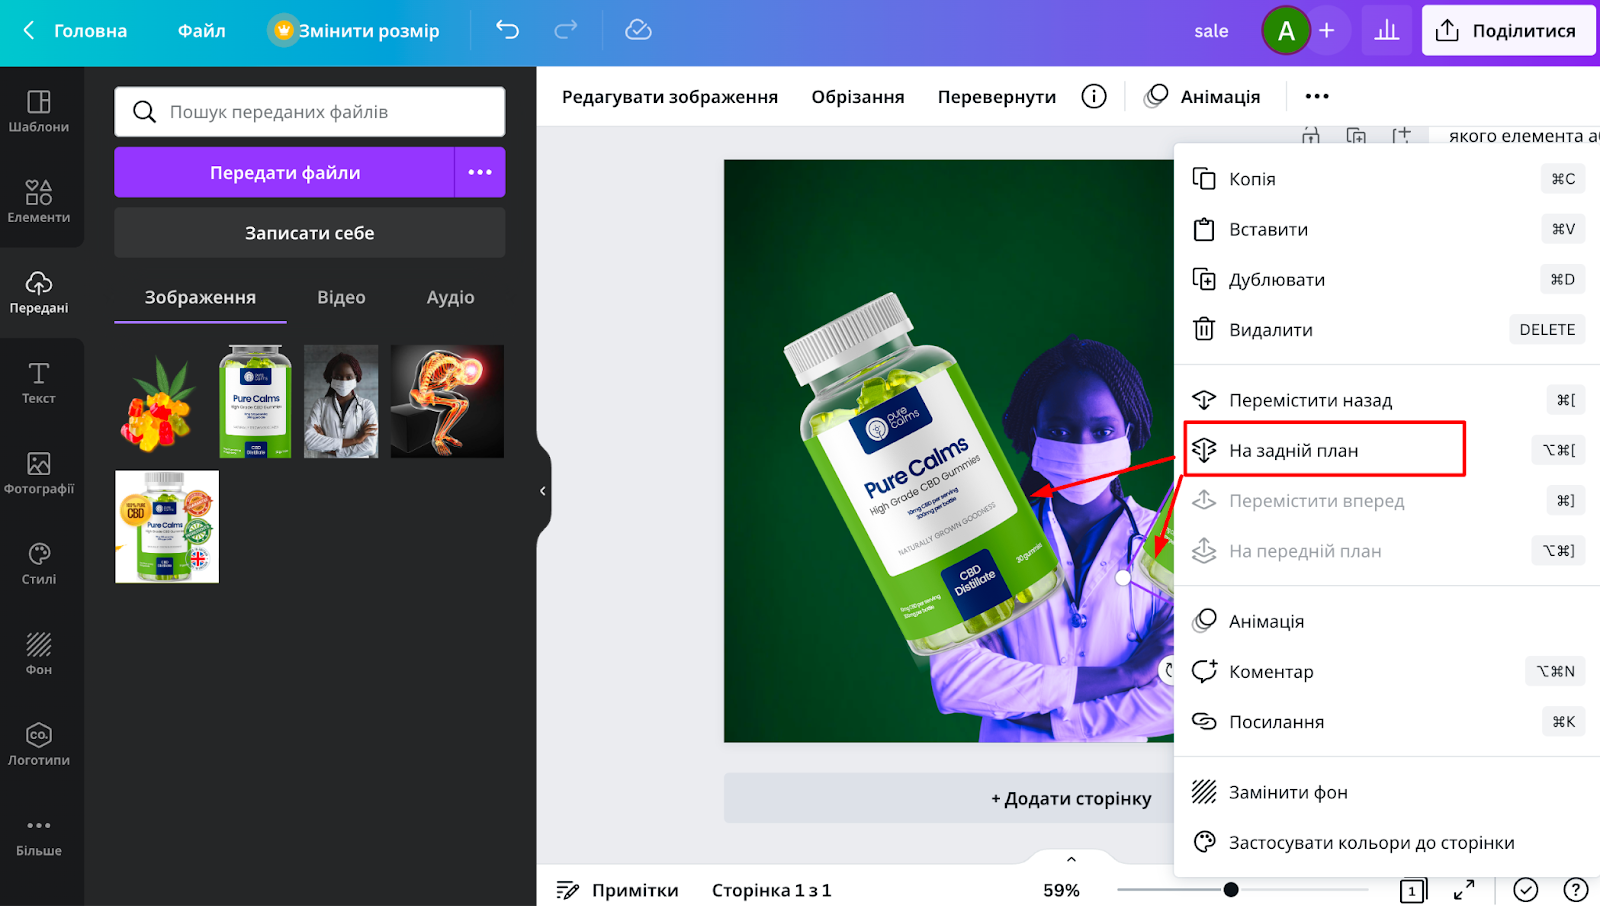
Task: Click the checkmark circle icon at bottom
Action: tap(1525, 889)
